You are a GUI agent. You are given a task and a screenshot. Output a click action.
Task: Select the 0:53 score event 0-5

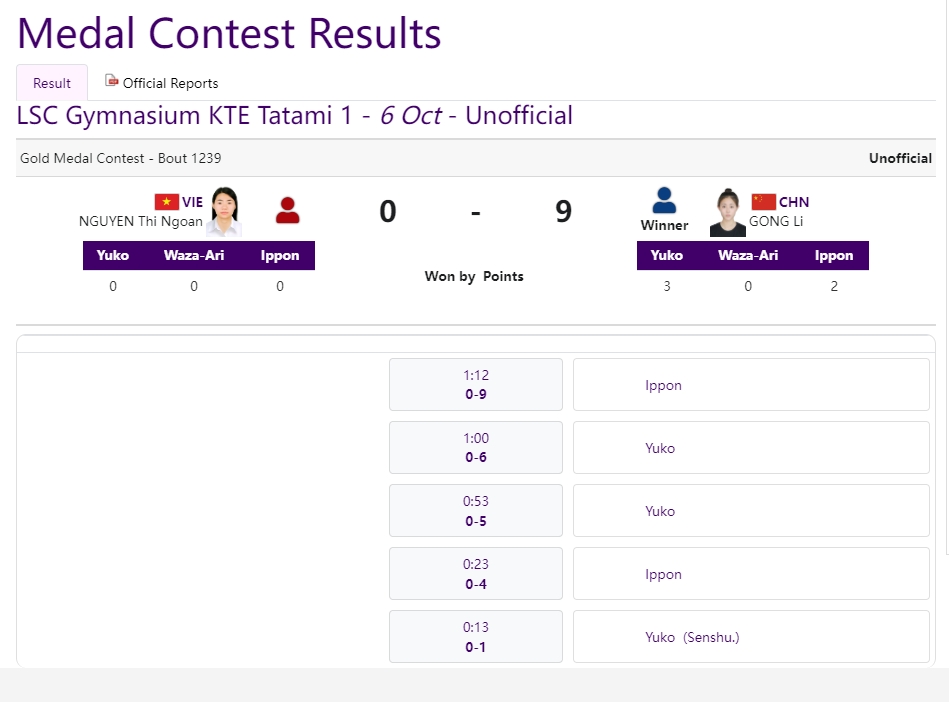point(476,510)
